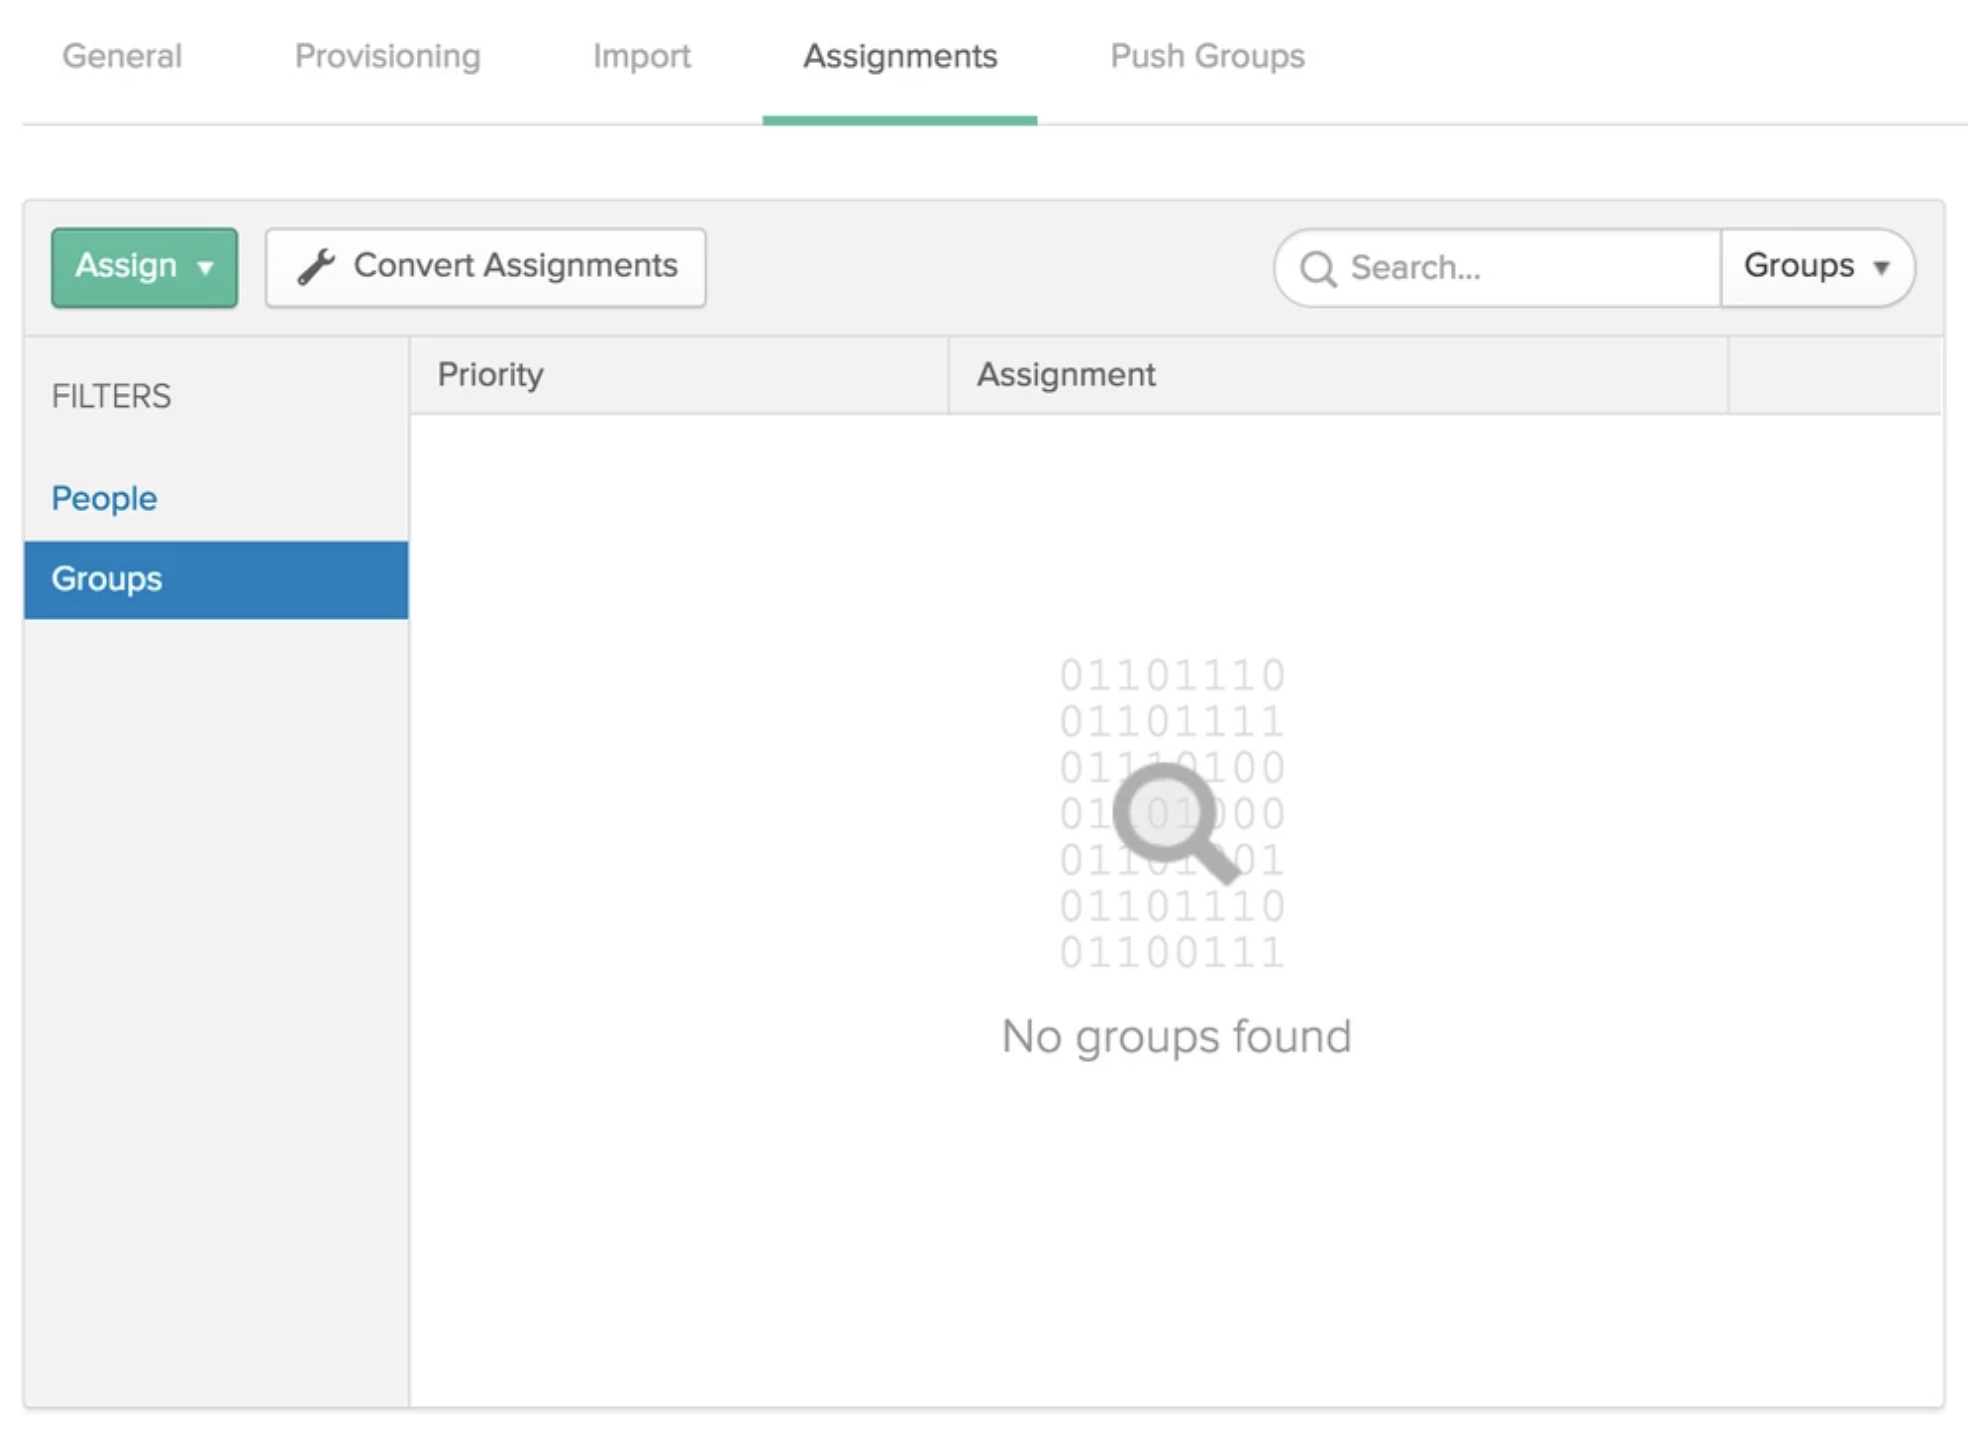1968x1432 pixels.
Task: Select the Groups filter in sidebar
Action: pos(107,579)
